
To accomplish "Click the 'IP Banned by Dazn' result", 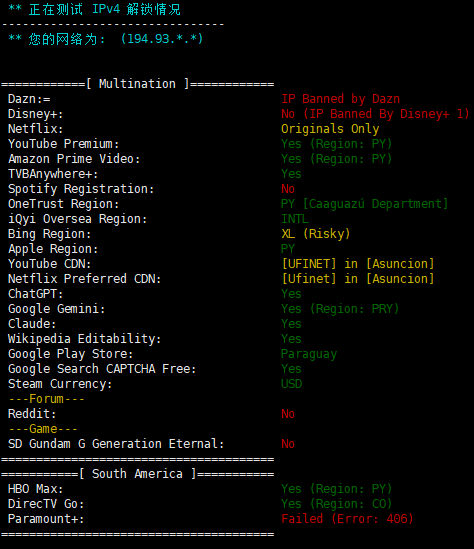I will (340, 99).
